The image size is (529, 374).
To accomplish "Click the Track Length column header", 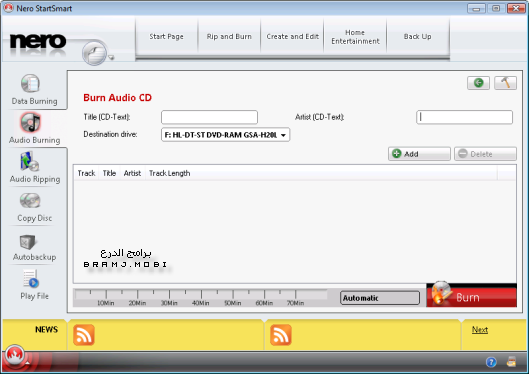I will point(169,173).
